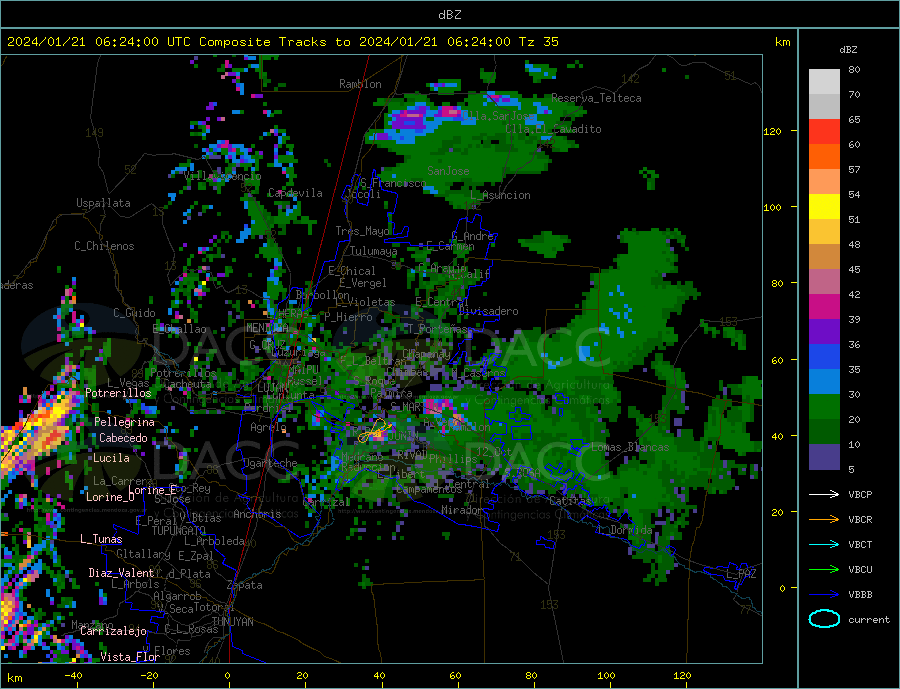Click the orange VBCR arrow legend icon
The height and width of the screenshot is (689, 900).
[824, 520]
